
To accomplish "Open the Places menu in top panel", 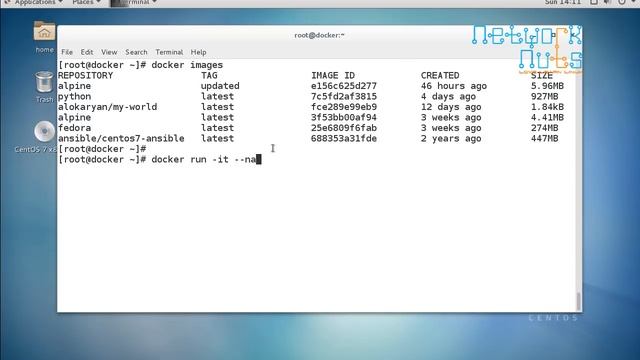I will (86, 2).
